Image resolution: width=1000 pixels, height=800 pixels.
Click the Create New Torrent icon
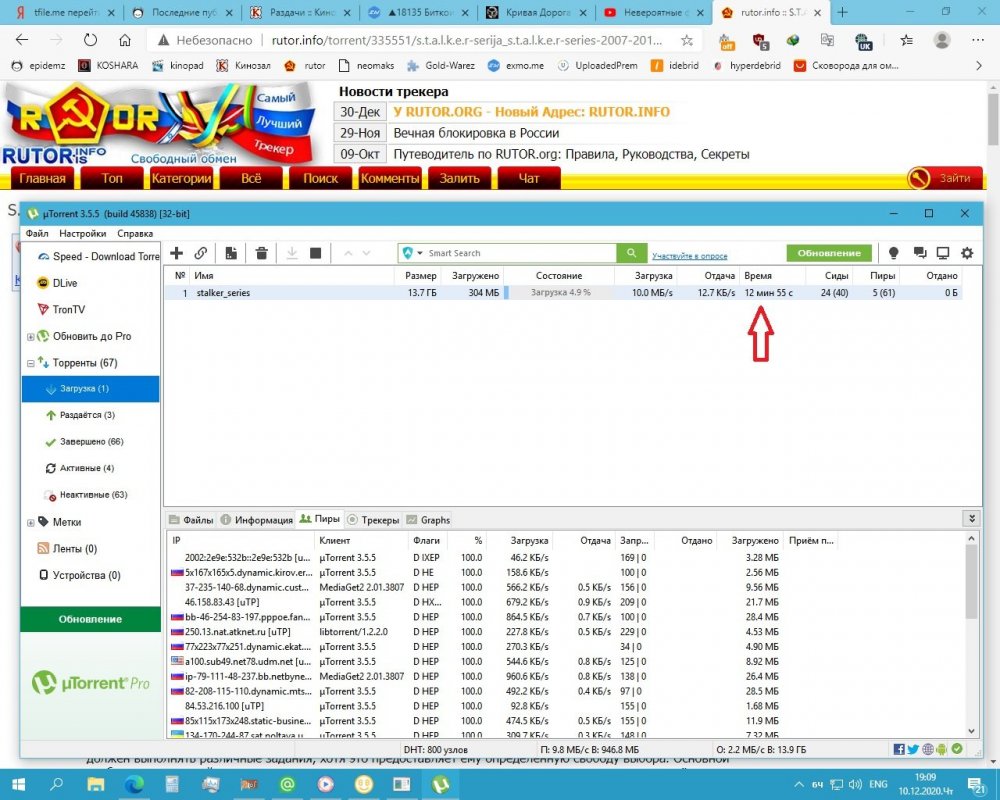pyautogui.click(x=231, y=254)
